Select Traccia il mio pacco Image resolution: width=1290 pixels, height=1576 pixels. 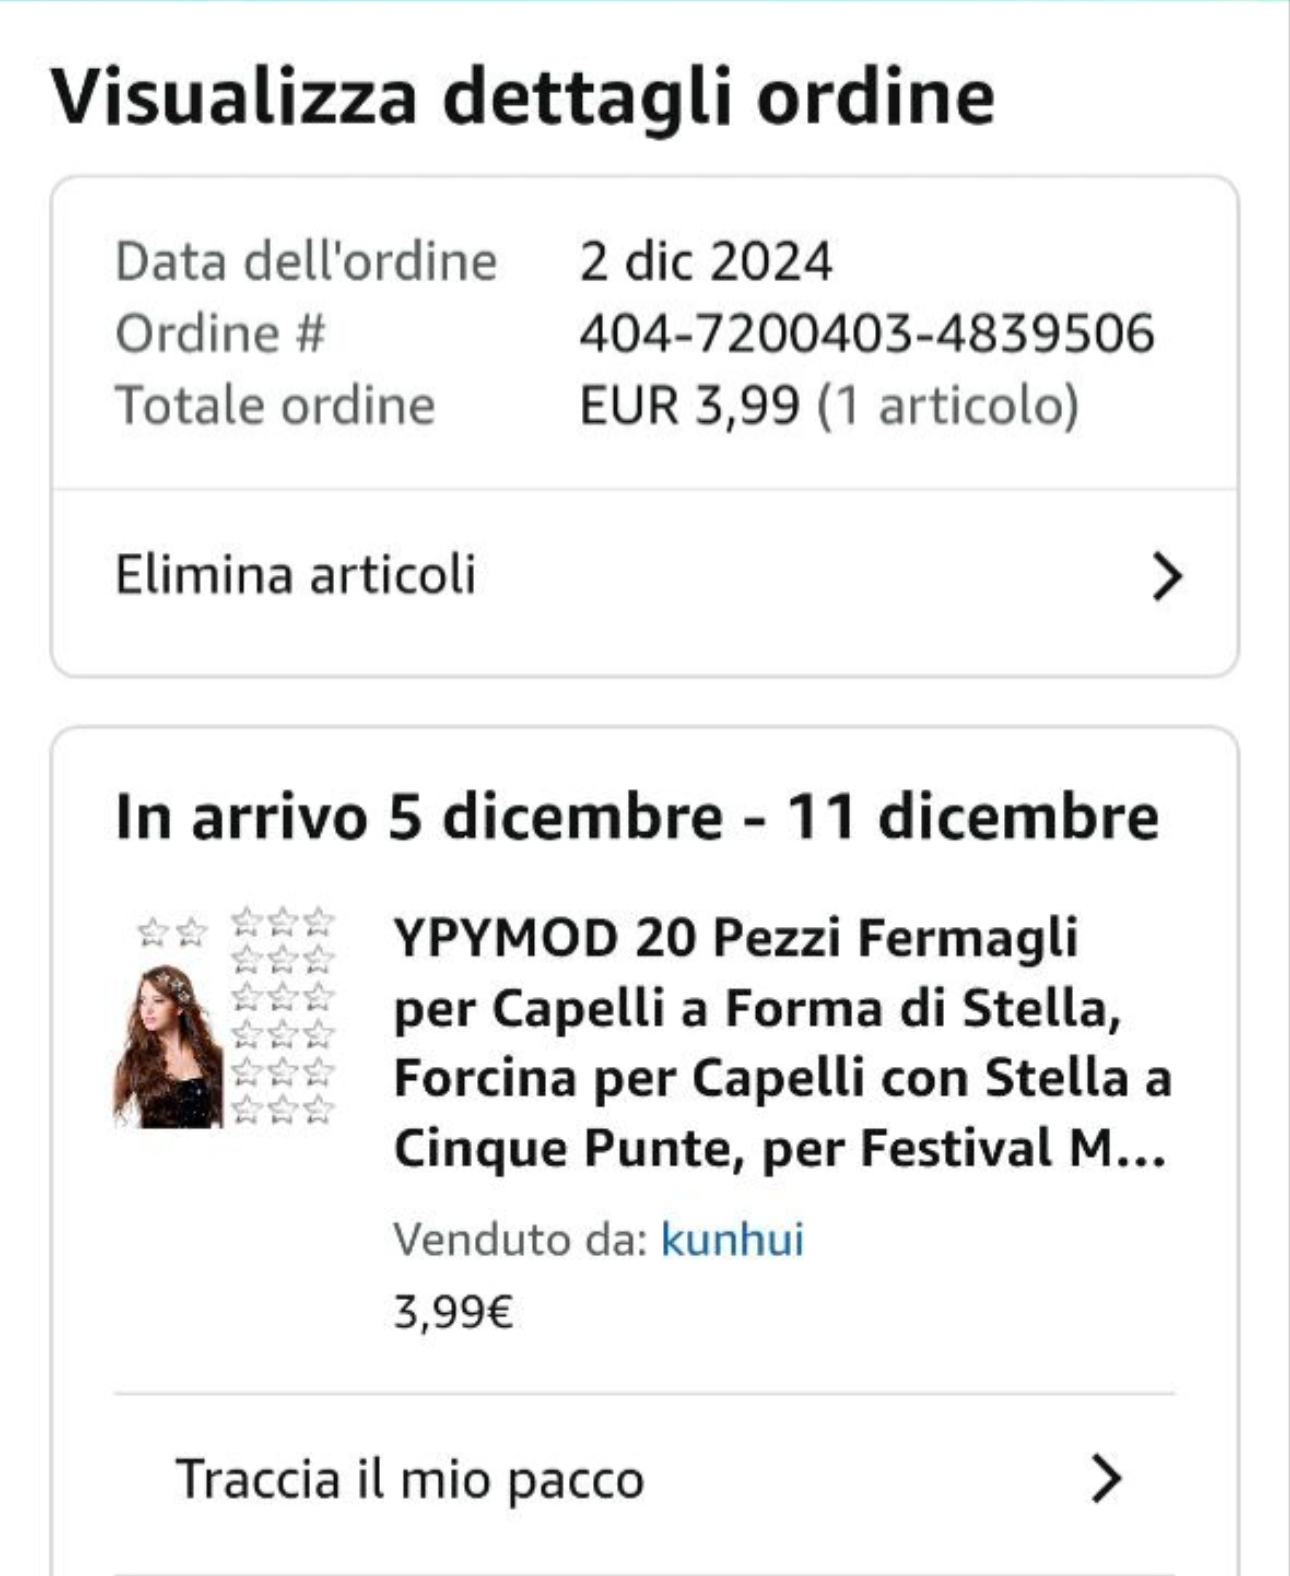(410, 1479)
